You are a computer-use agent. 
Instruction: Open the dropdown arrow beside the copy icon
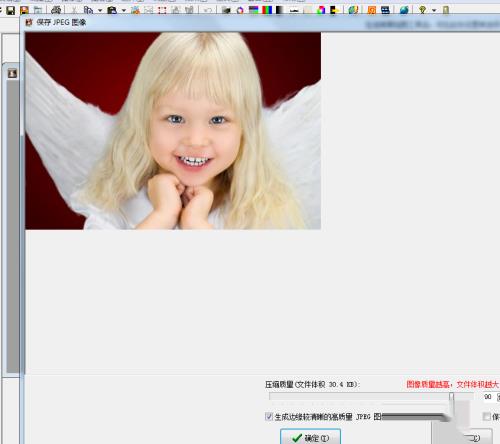[x=100, y=11]
